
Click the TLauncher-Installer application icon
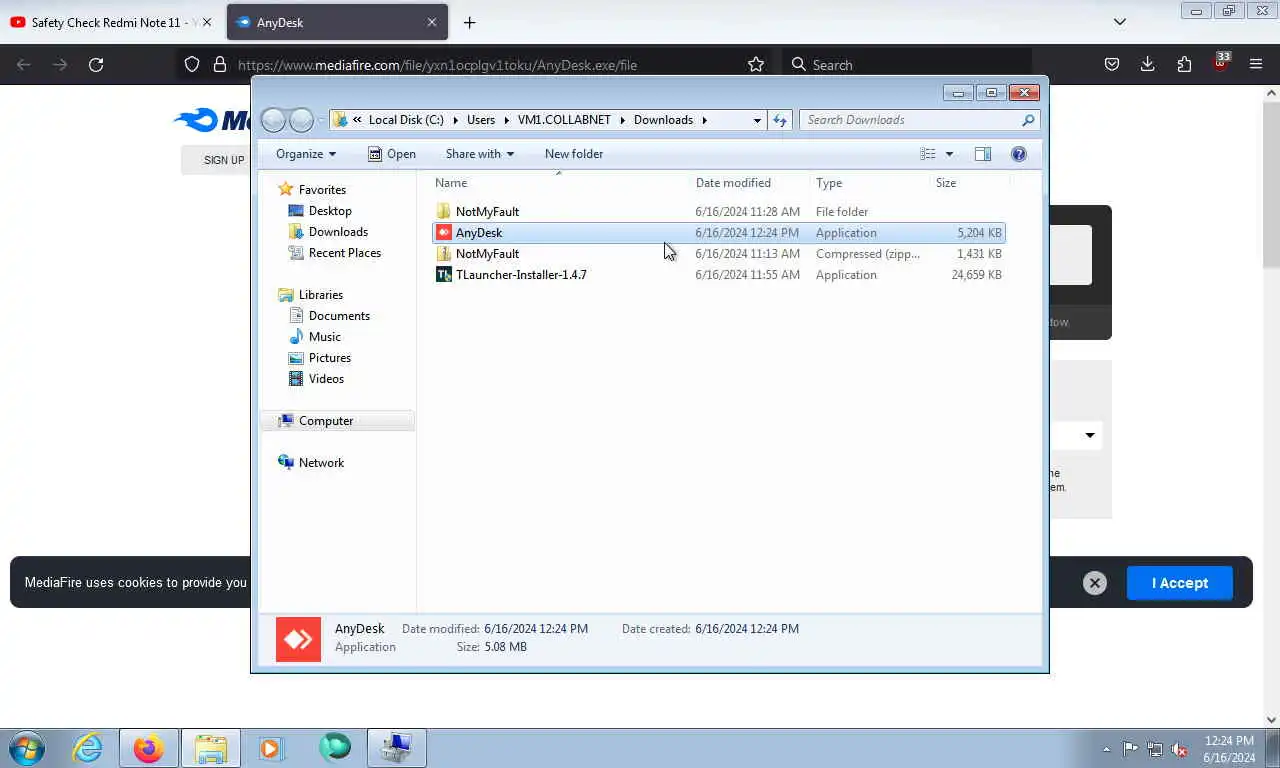pos(444,275)
